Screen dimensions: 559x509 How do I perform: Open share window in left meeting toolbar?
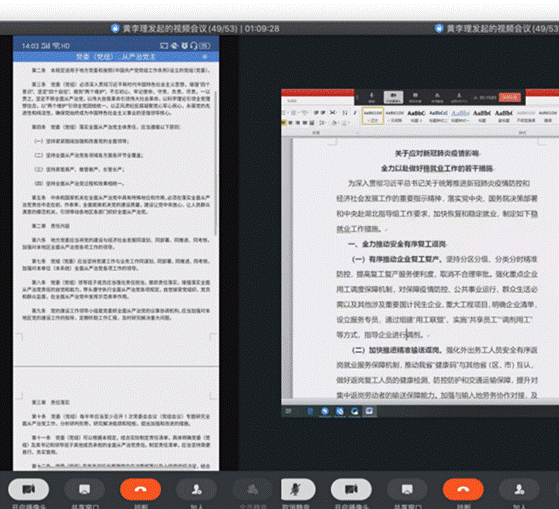[x=84, y=489]
